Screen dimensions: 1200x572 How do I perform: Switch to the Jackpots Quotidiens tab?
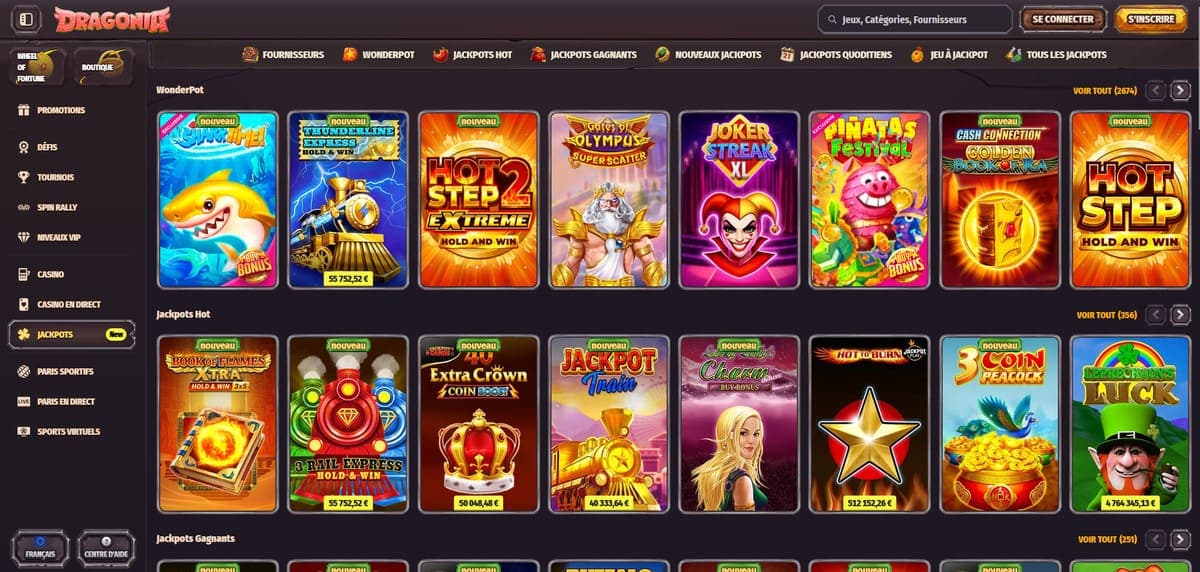pos(836,54)
